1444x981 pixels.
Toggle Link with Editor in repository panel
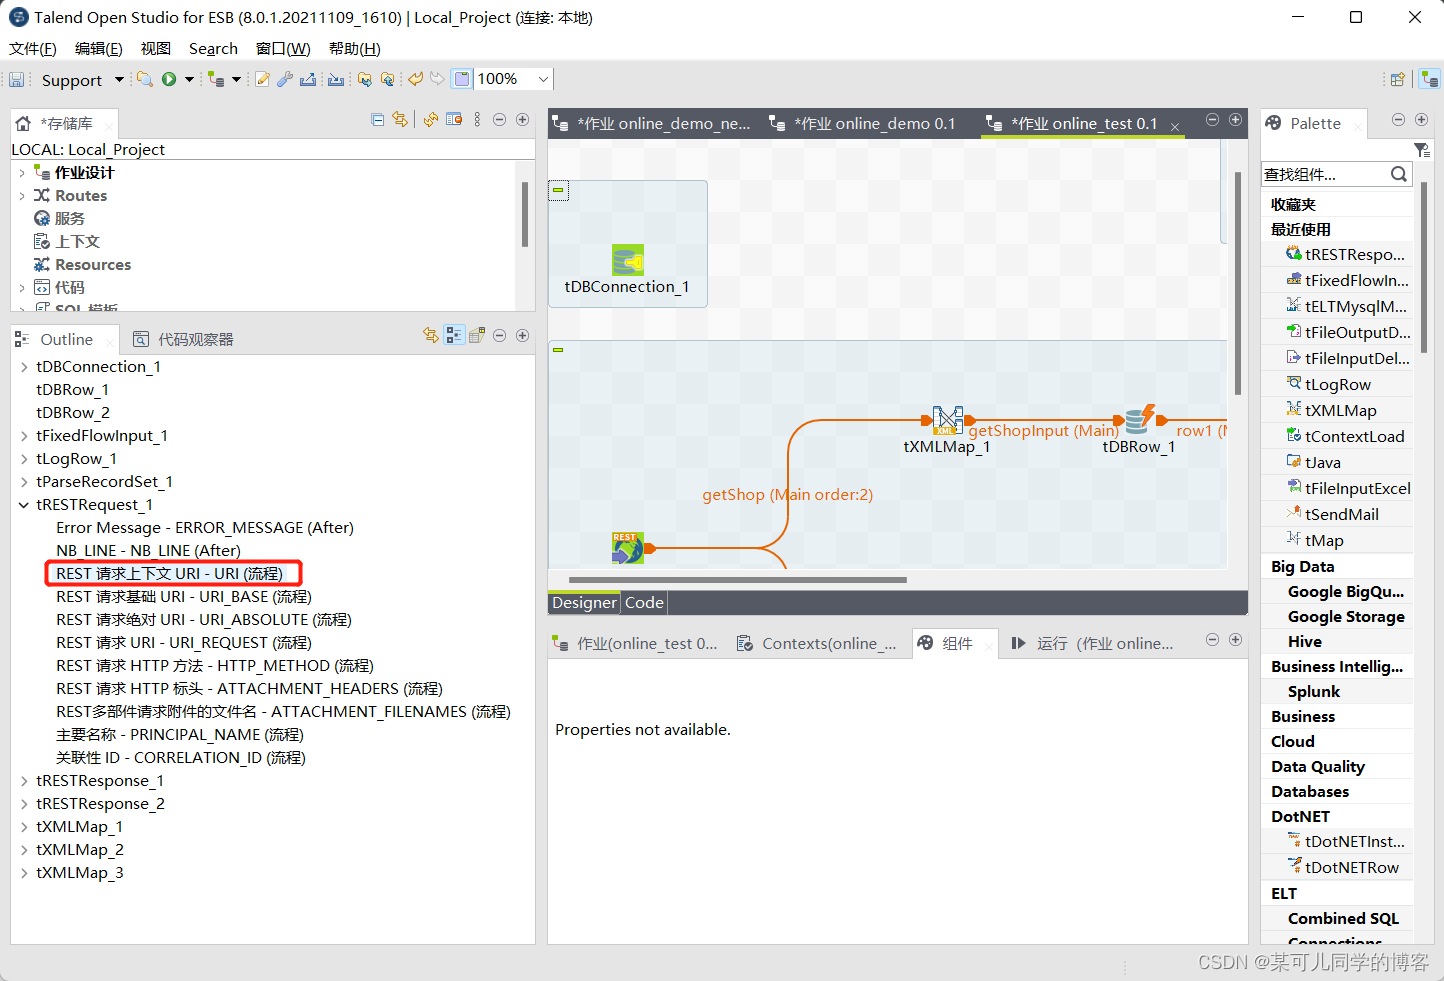click(400, 120)
